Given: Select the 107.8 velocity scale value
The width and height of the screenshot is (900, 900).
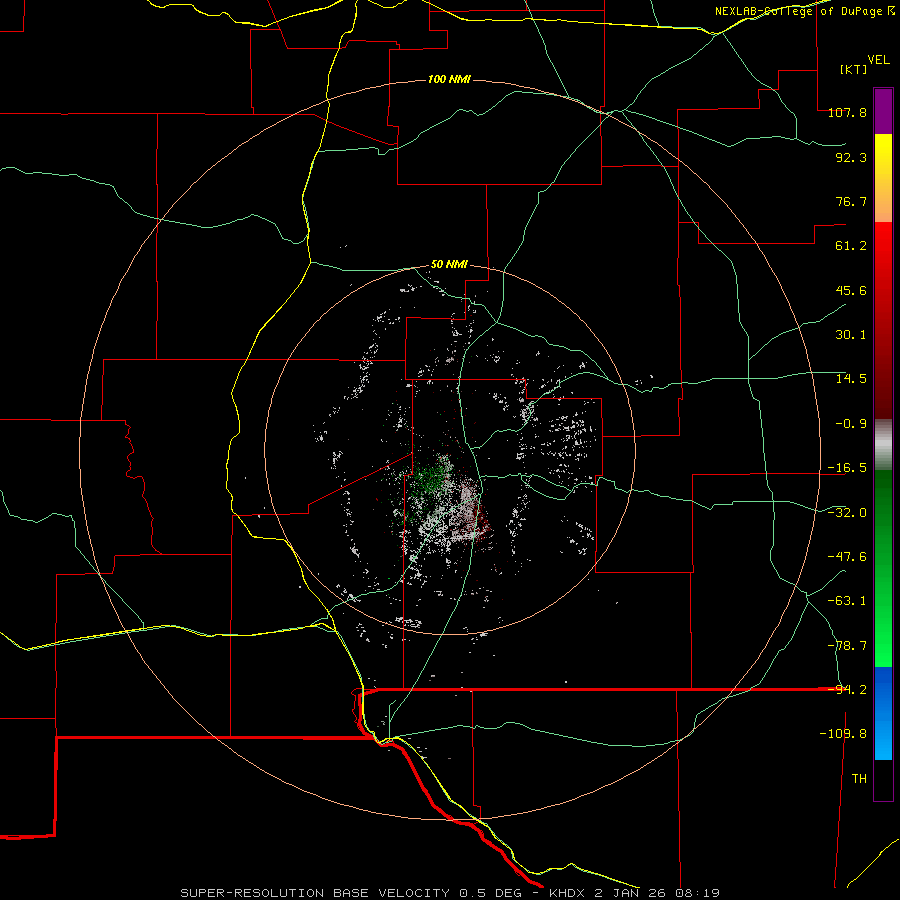Looking at the screenshot, I should [847, 112].
